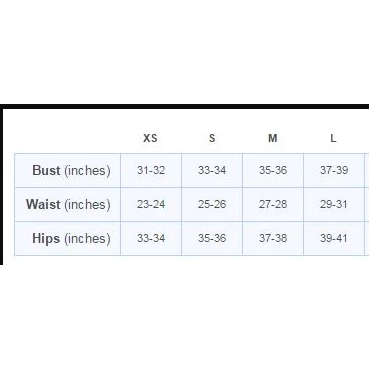Select the XS waist cell 23-24
The width and height of the screenshot is (369, 369).
pos(151,204)
